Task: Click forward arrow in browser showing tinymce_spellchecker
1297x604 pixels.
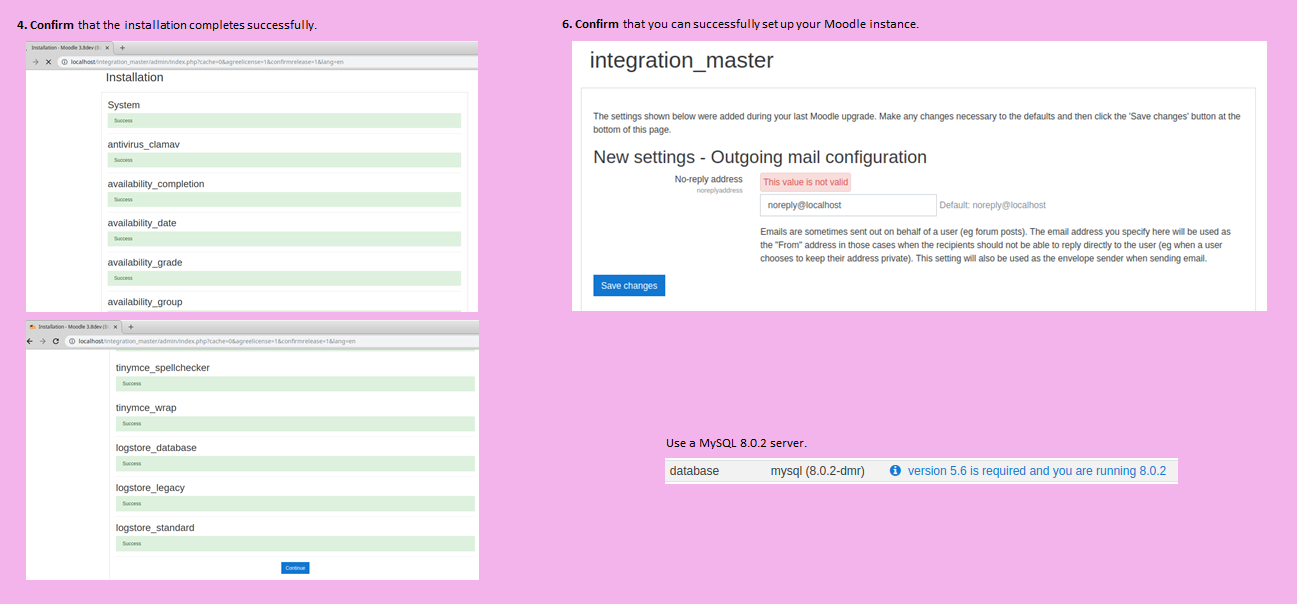Action: tap(43, 341)
